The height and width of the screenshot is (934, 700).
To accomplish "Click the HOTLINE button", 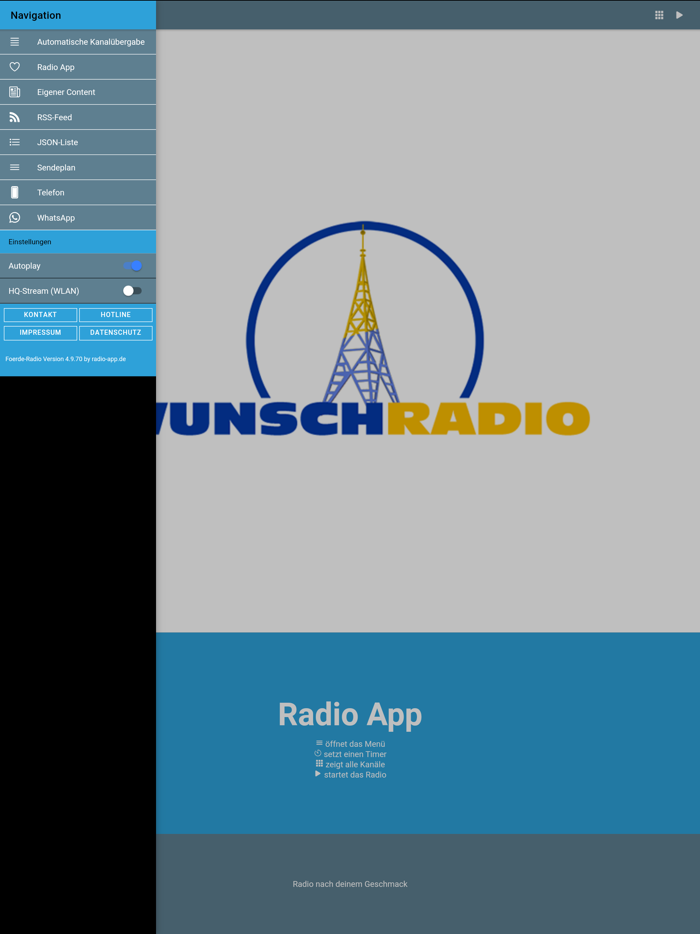I will (x=116, y=315).
